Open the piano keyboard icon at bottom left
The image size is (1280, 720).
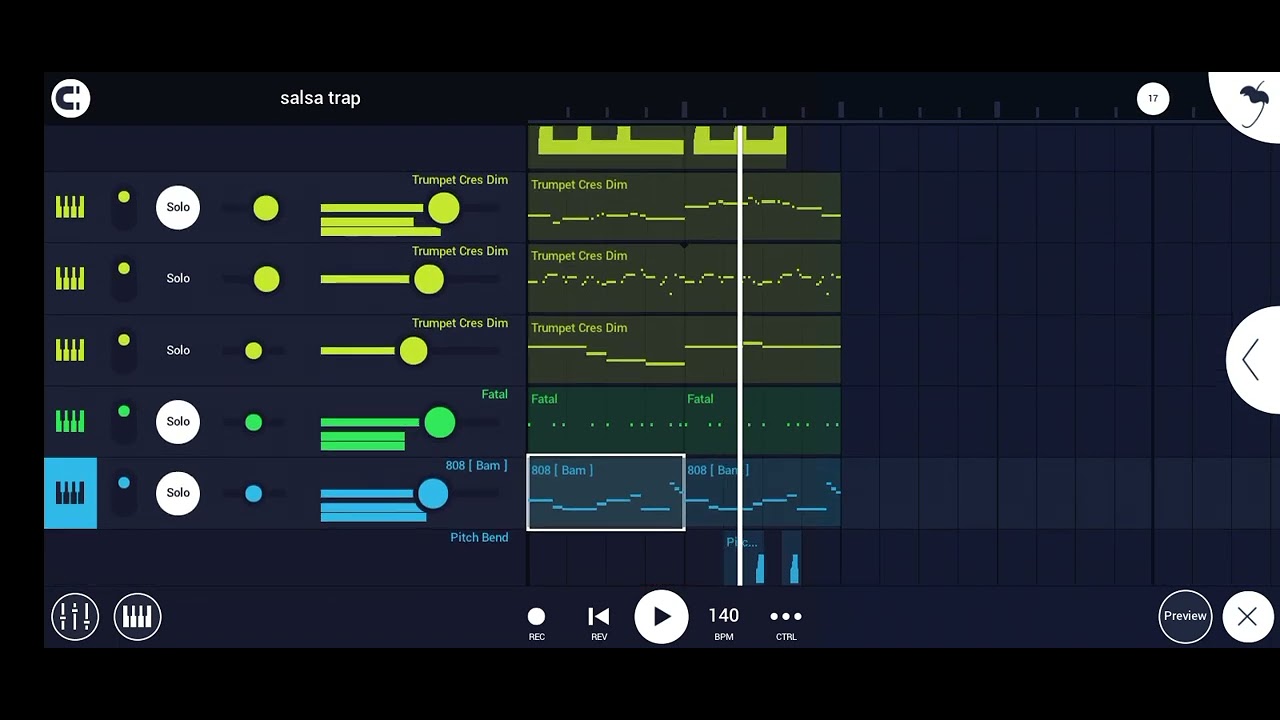point(137,616)
